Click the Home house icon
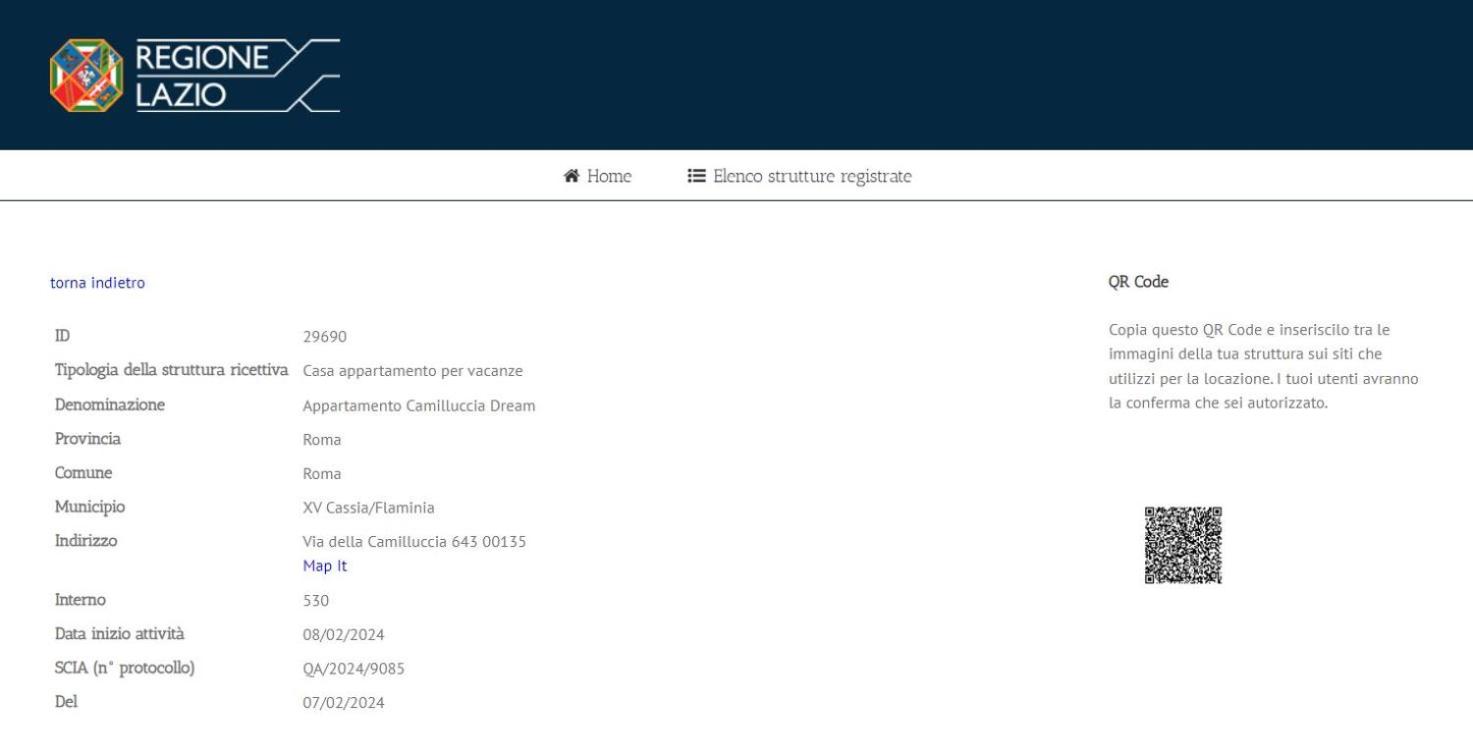Viewport: 1473px width, 754px height. coord(572,177)
